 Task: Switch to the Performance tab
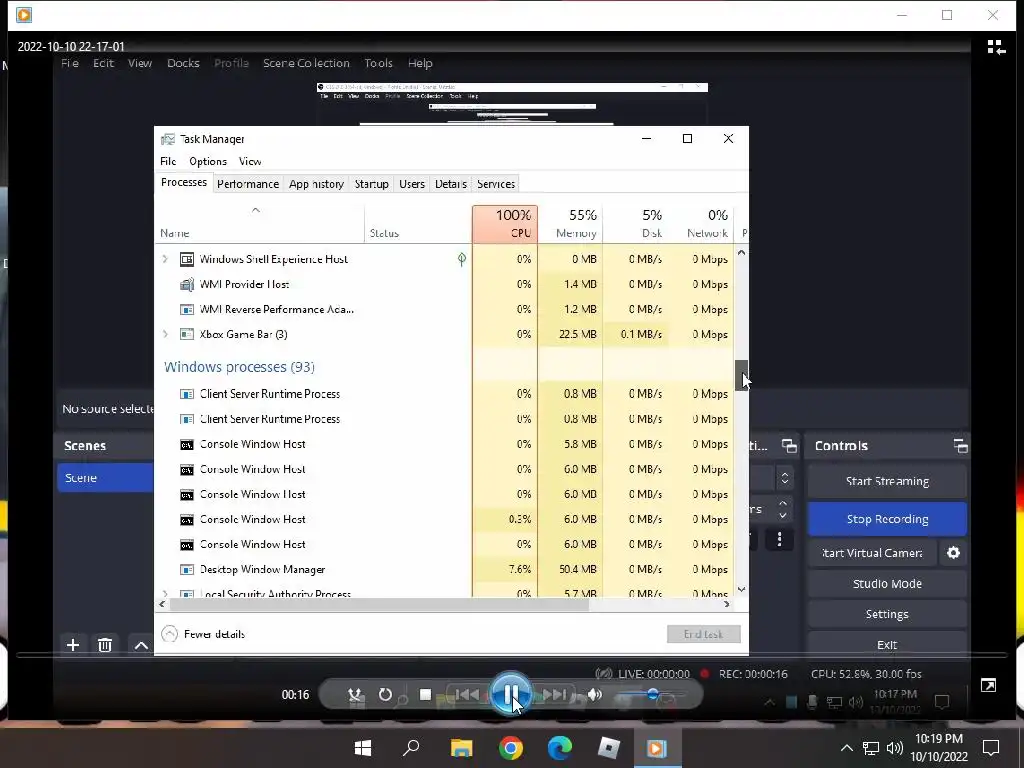coord(248,184)
